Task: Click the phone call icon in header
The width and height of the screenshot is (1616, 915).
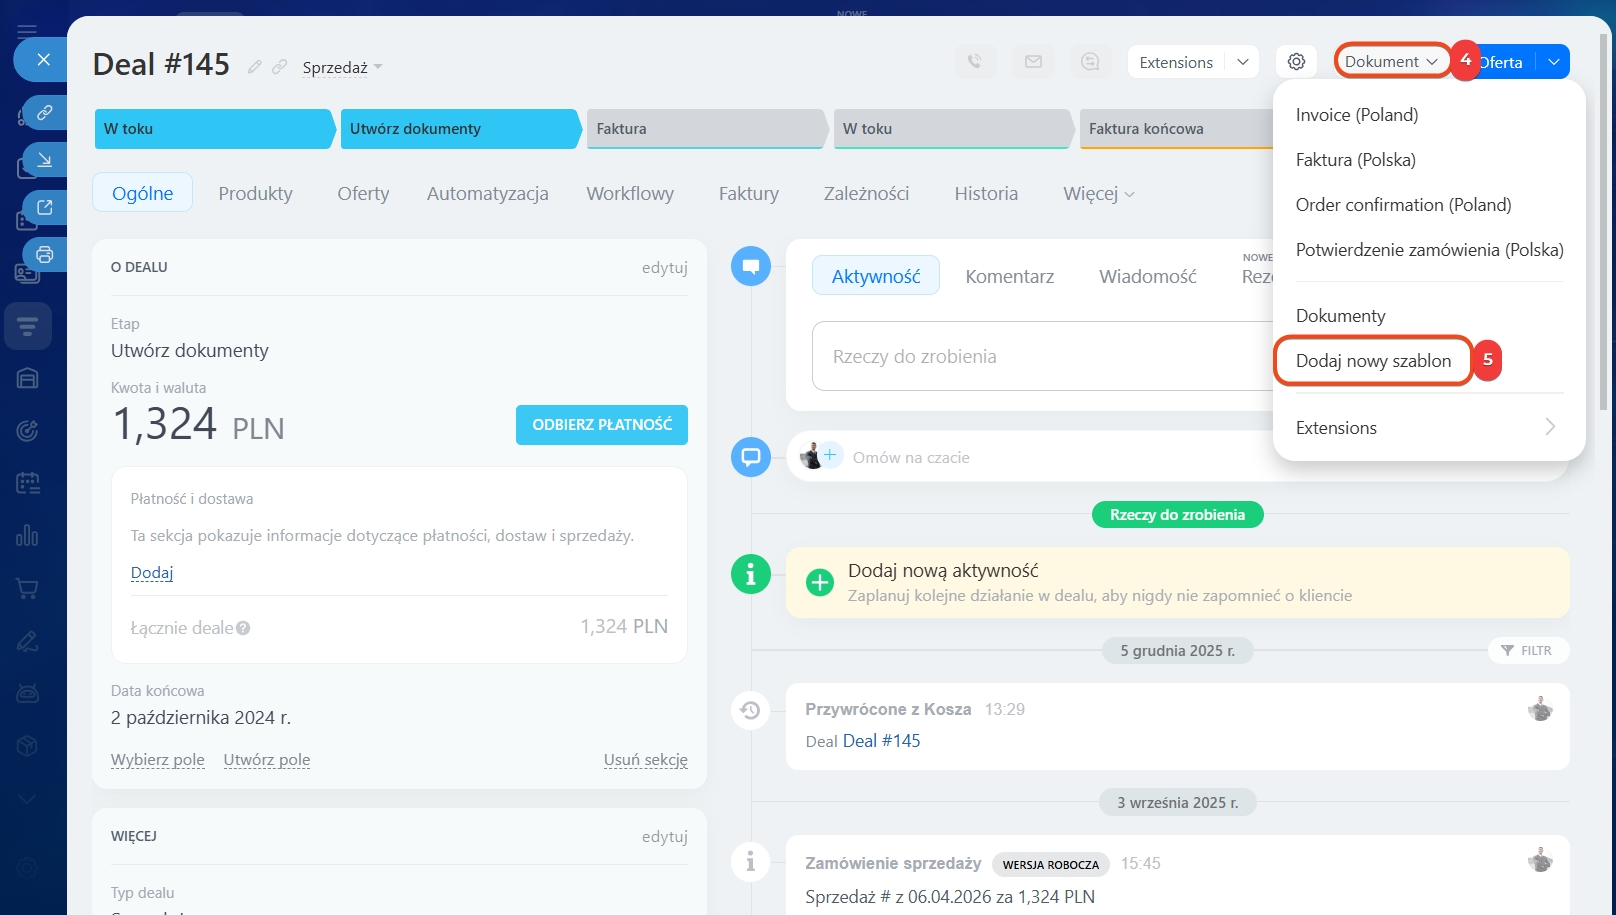Action: pyautogui.click(x=974, y=62)
